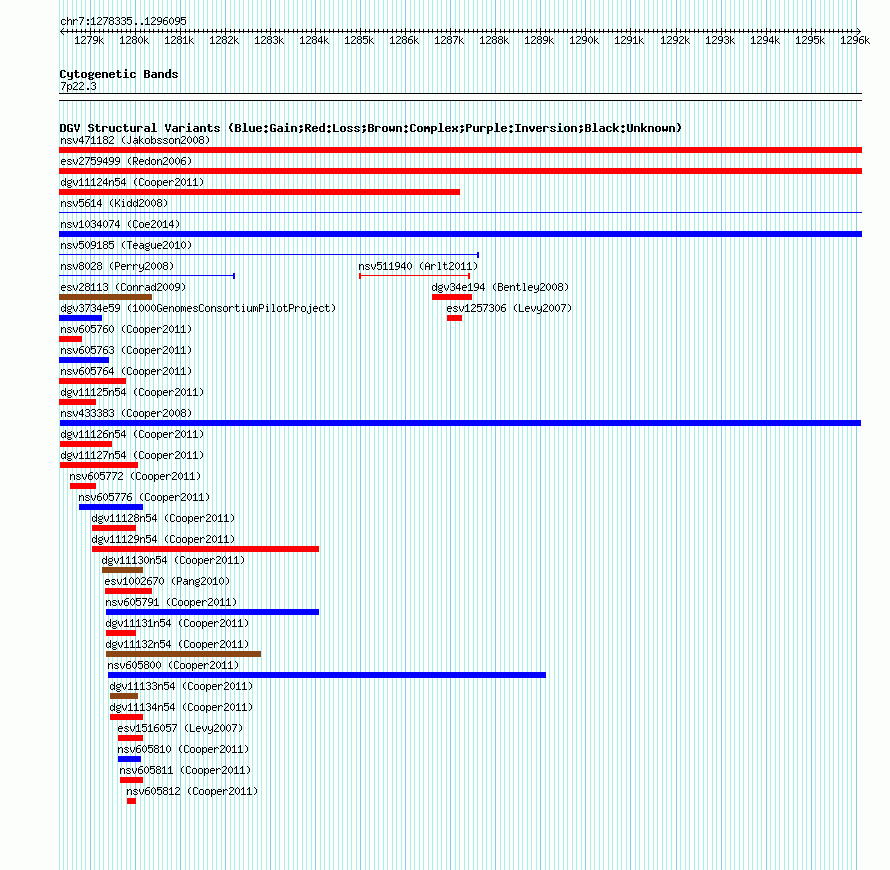Click the red bar under nsv471182

click(460, 150)
